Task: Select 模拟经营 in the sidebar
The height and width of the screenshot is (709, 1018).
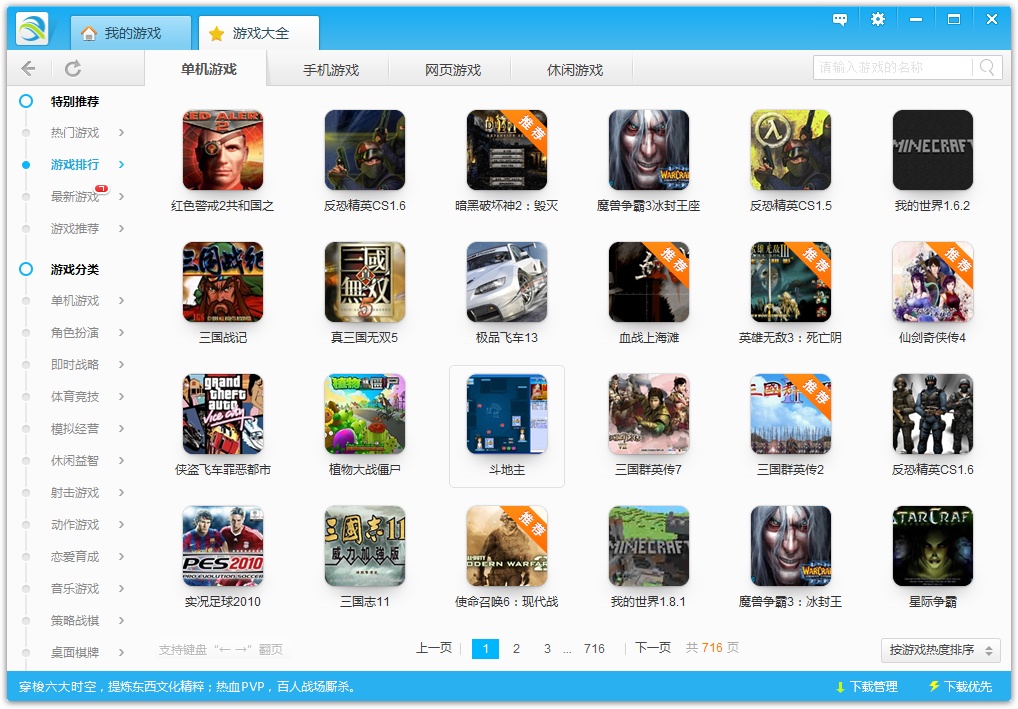Action: 75,429
